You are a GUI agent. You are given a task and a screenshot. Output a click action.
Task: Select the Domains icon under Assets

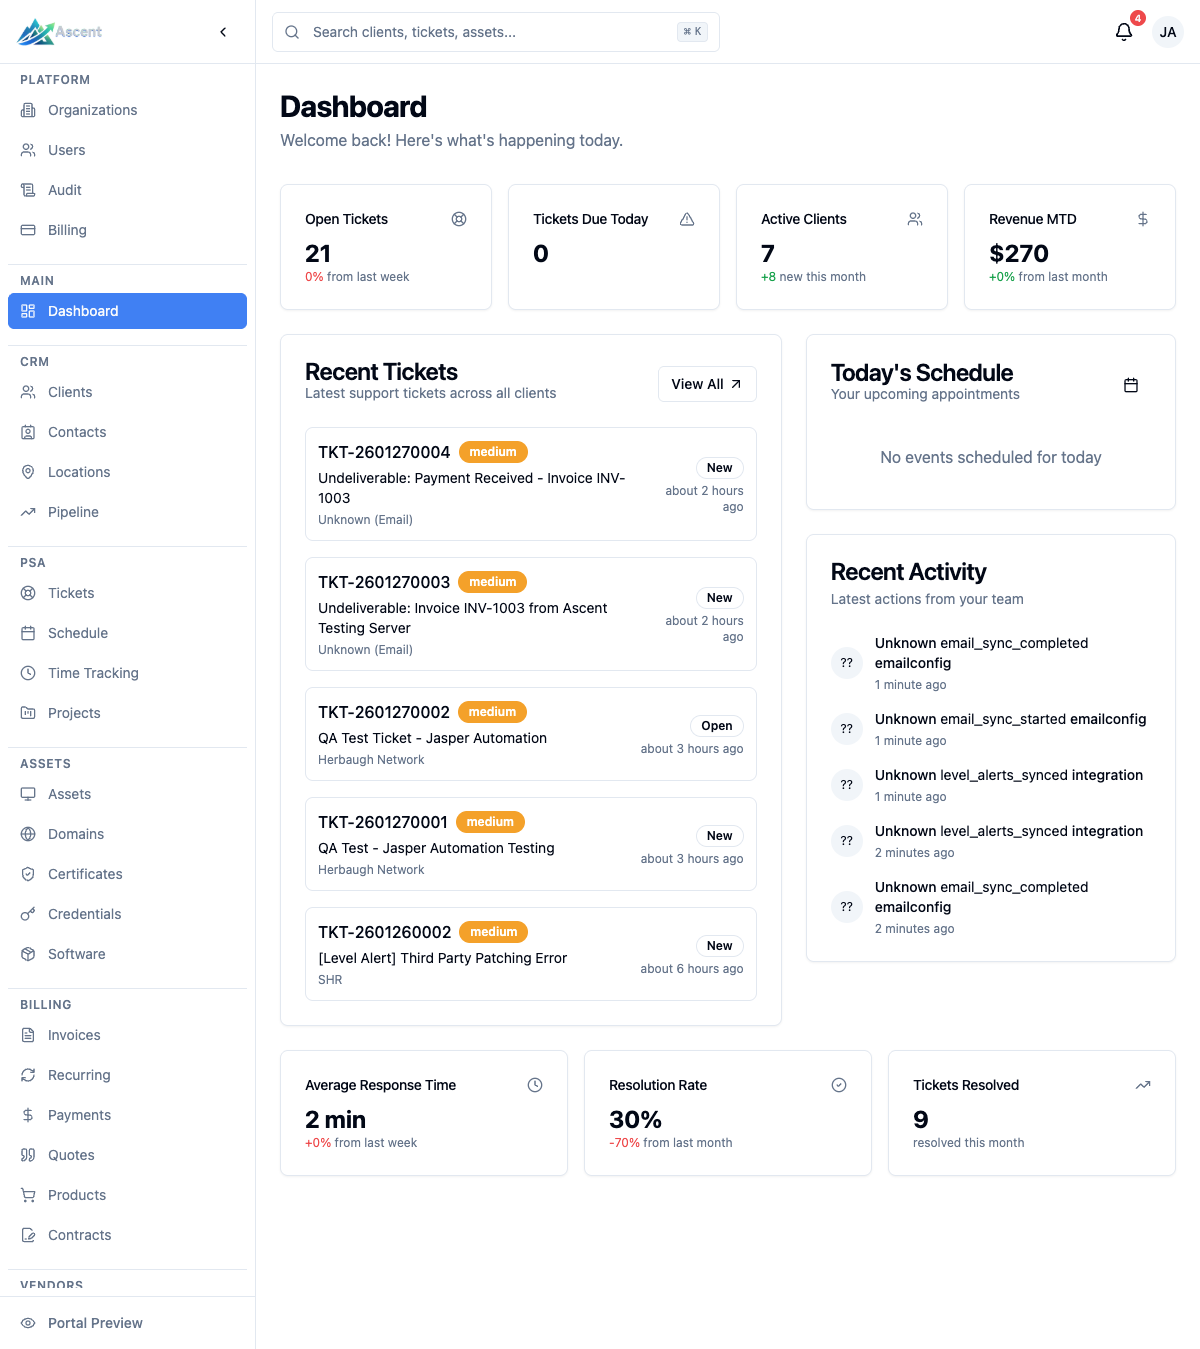coord(28,834)
